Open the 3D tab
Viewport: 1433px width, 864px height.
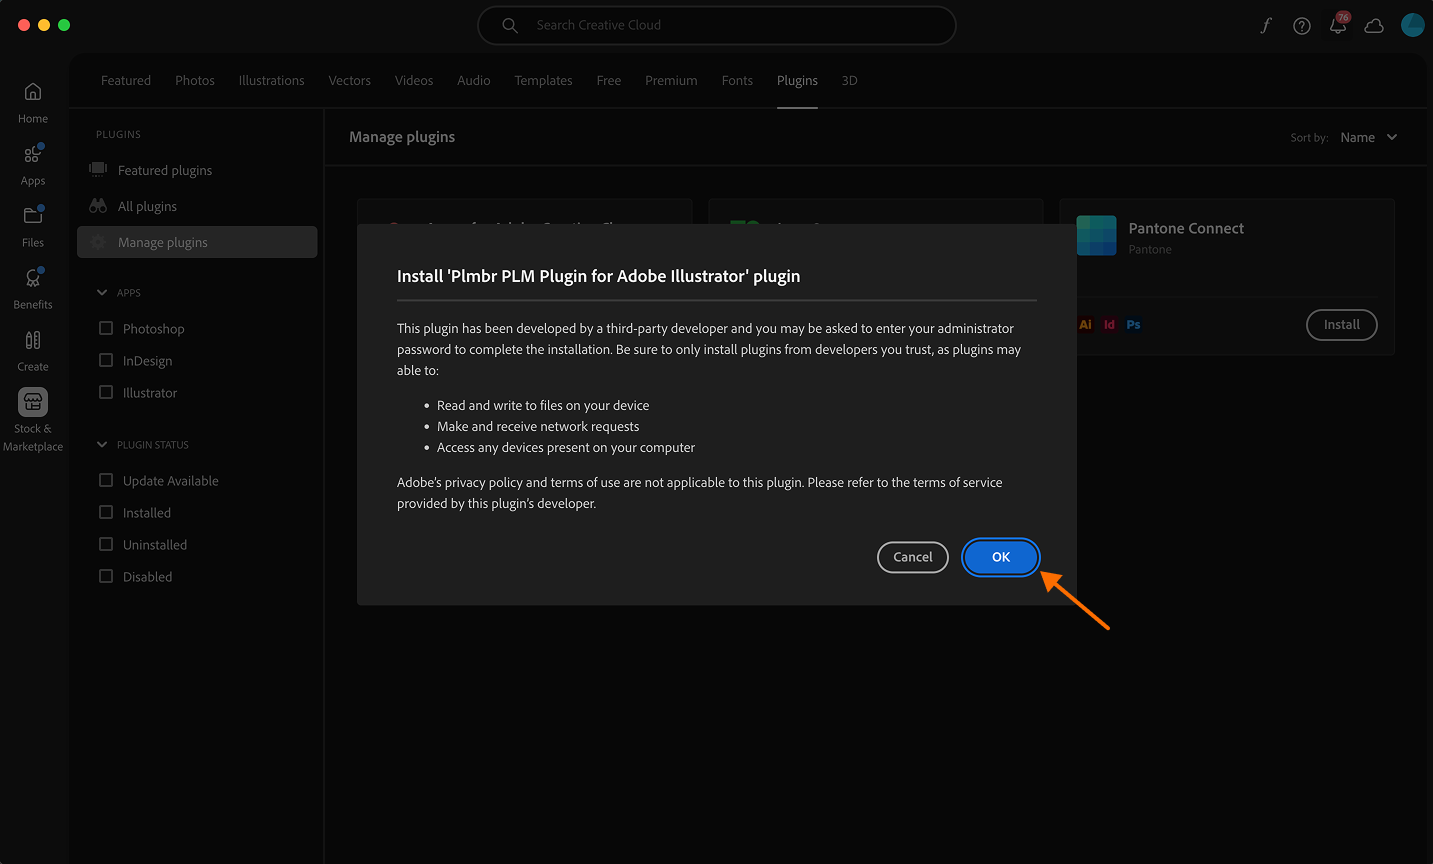click(849, 80)
